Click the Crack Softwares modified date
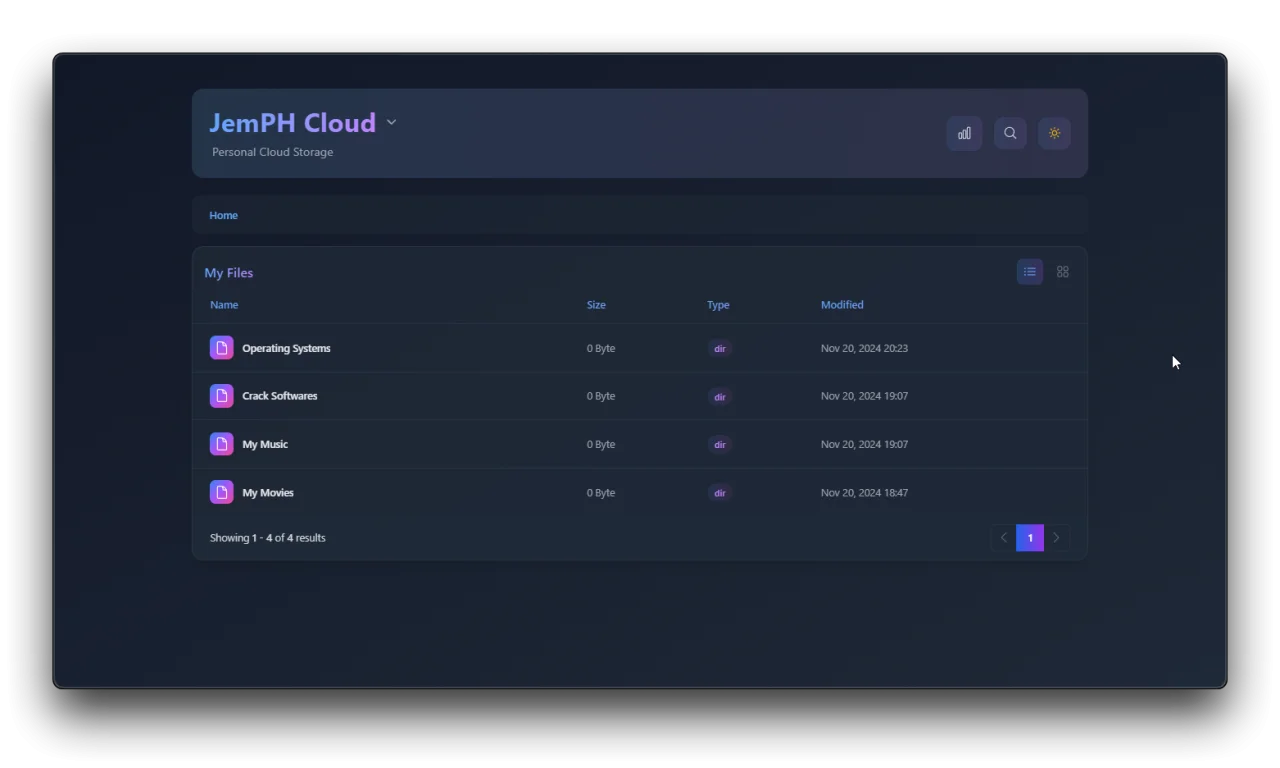The height and width of the screenshot is (768, 1280). 864,397
